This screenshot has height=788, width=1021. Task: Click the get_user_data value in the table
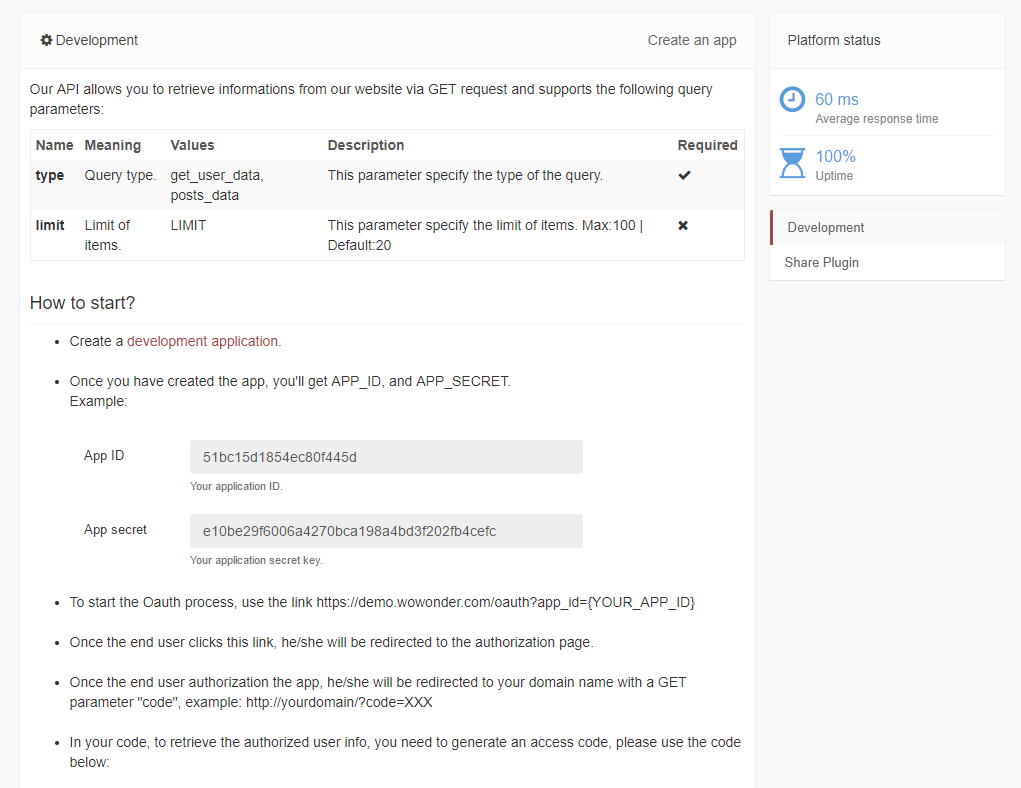pos(217,175)
